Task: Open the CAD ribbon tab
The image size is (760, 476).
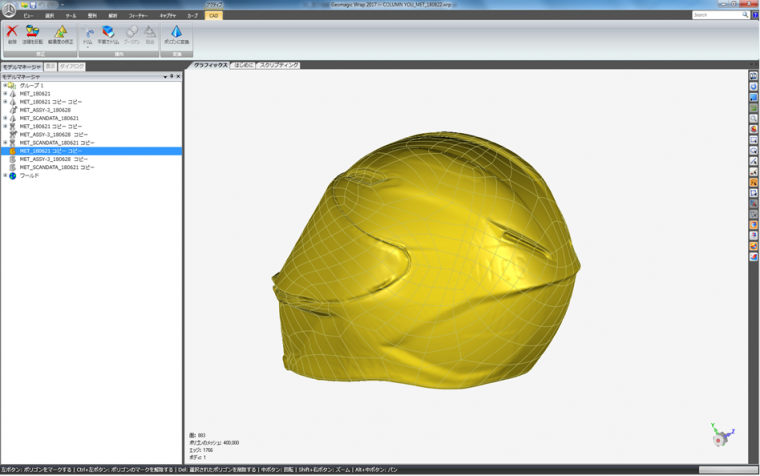Action: [213, 16]
